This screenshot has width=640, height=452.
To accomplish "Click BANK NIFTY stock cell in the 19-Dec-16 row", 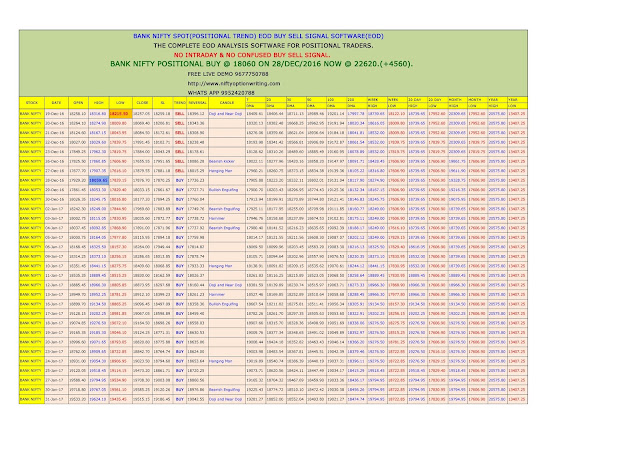I will click(31, 114).
